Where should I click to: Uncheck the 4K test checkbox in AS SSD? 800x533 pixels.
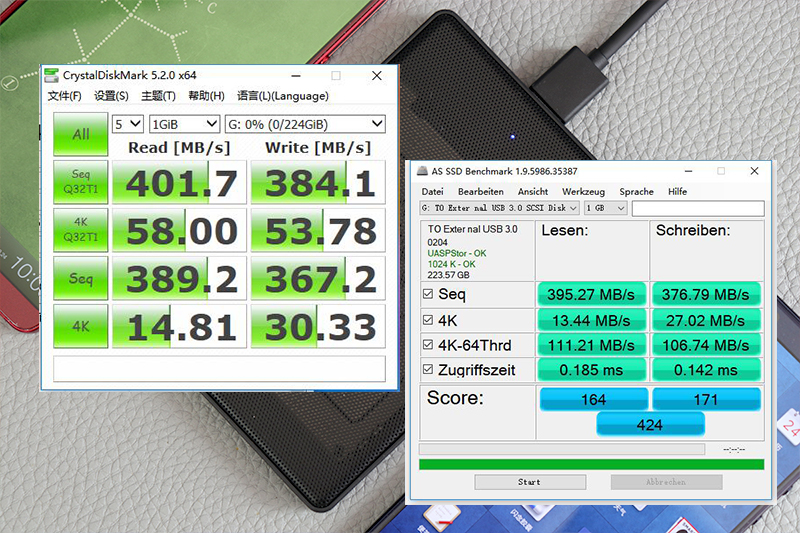[x=428, y=320]
